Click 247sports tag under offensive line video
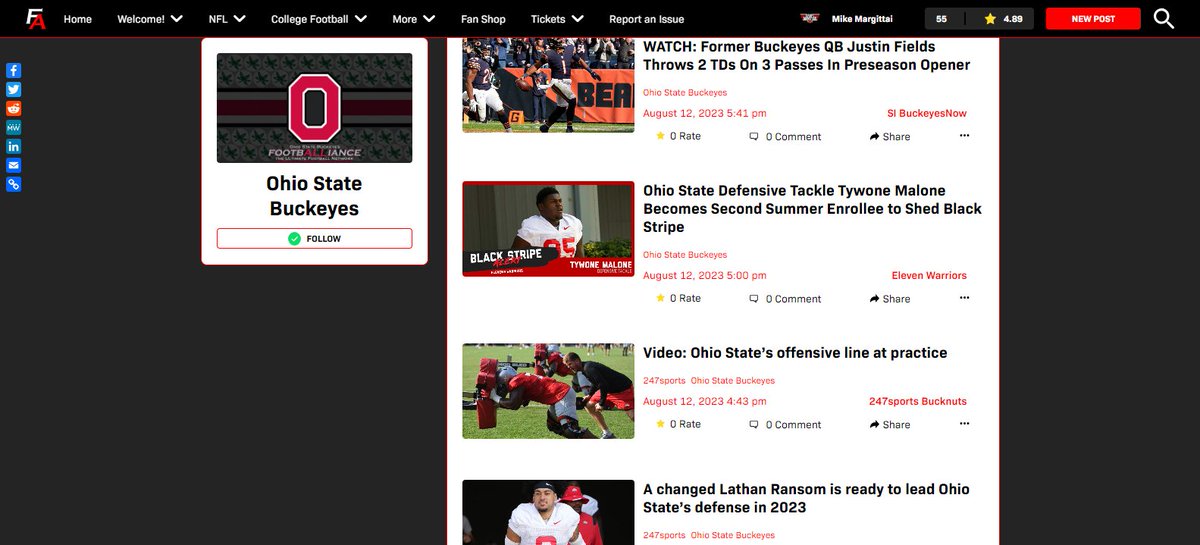The image size is (1200, 545). 664,381
